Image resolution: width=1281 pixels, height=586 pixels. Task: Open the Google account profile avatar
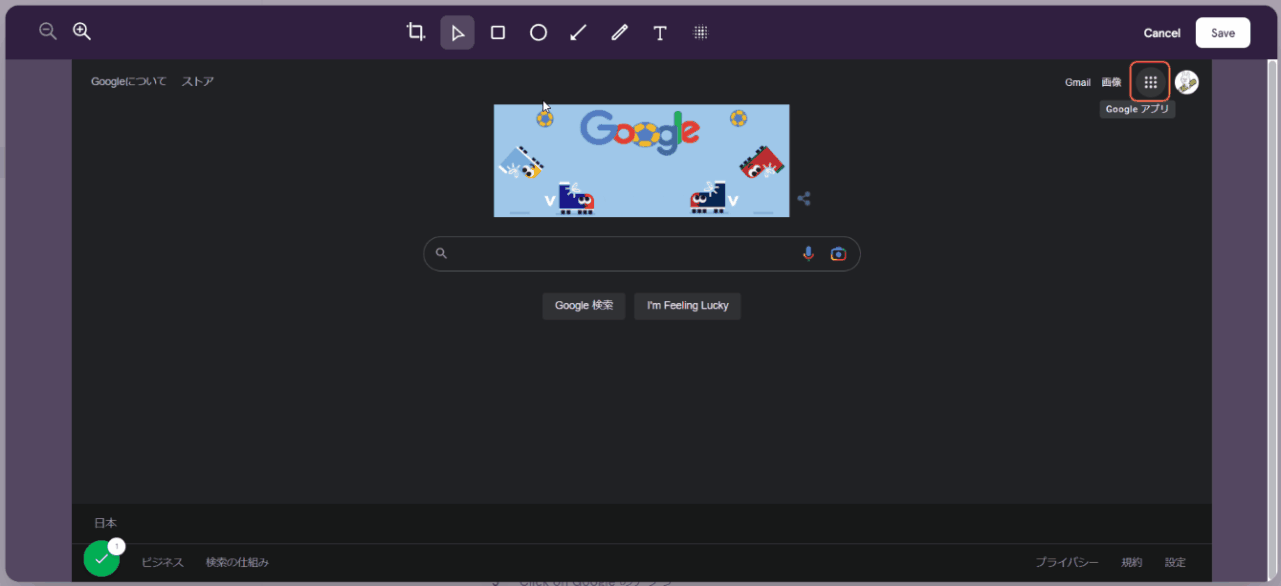click(x=1187, y=82)
